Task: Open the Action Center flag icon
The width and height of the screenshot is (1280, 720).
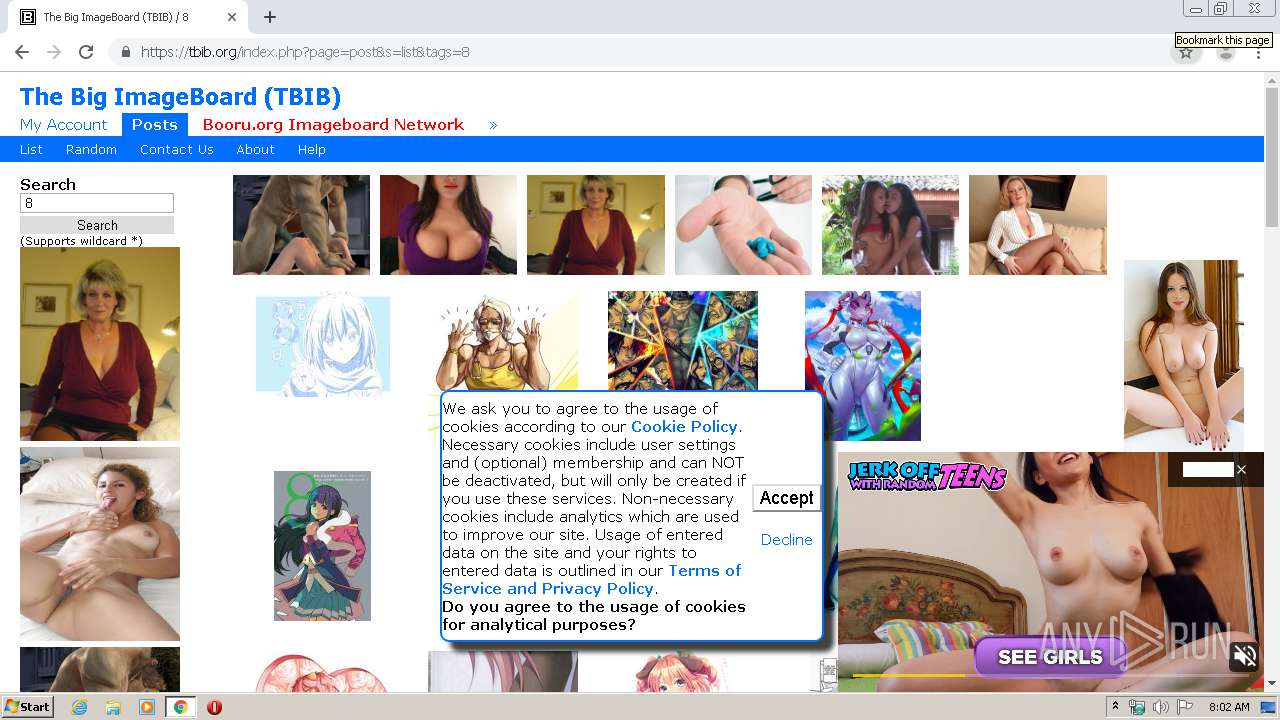Action: pyautogui.click(x=1184, y=707)
